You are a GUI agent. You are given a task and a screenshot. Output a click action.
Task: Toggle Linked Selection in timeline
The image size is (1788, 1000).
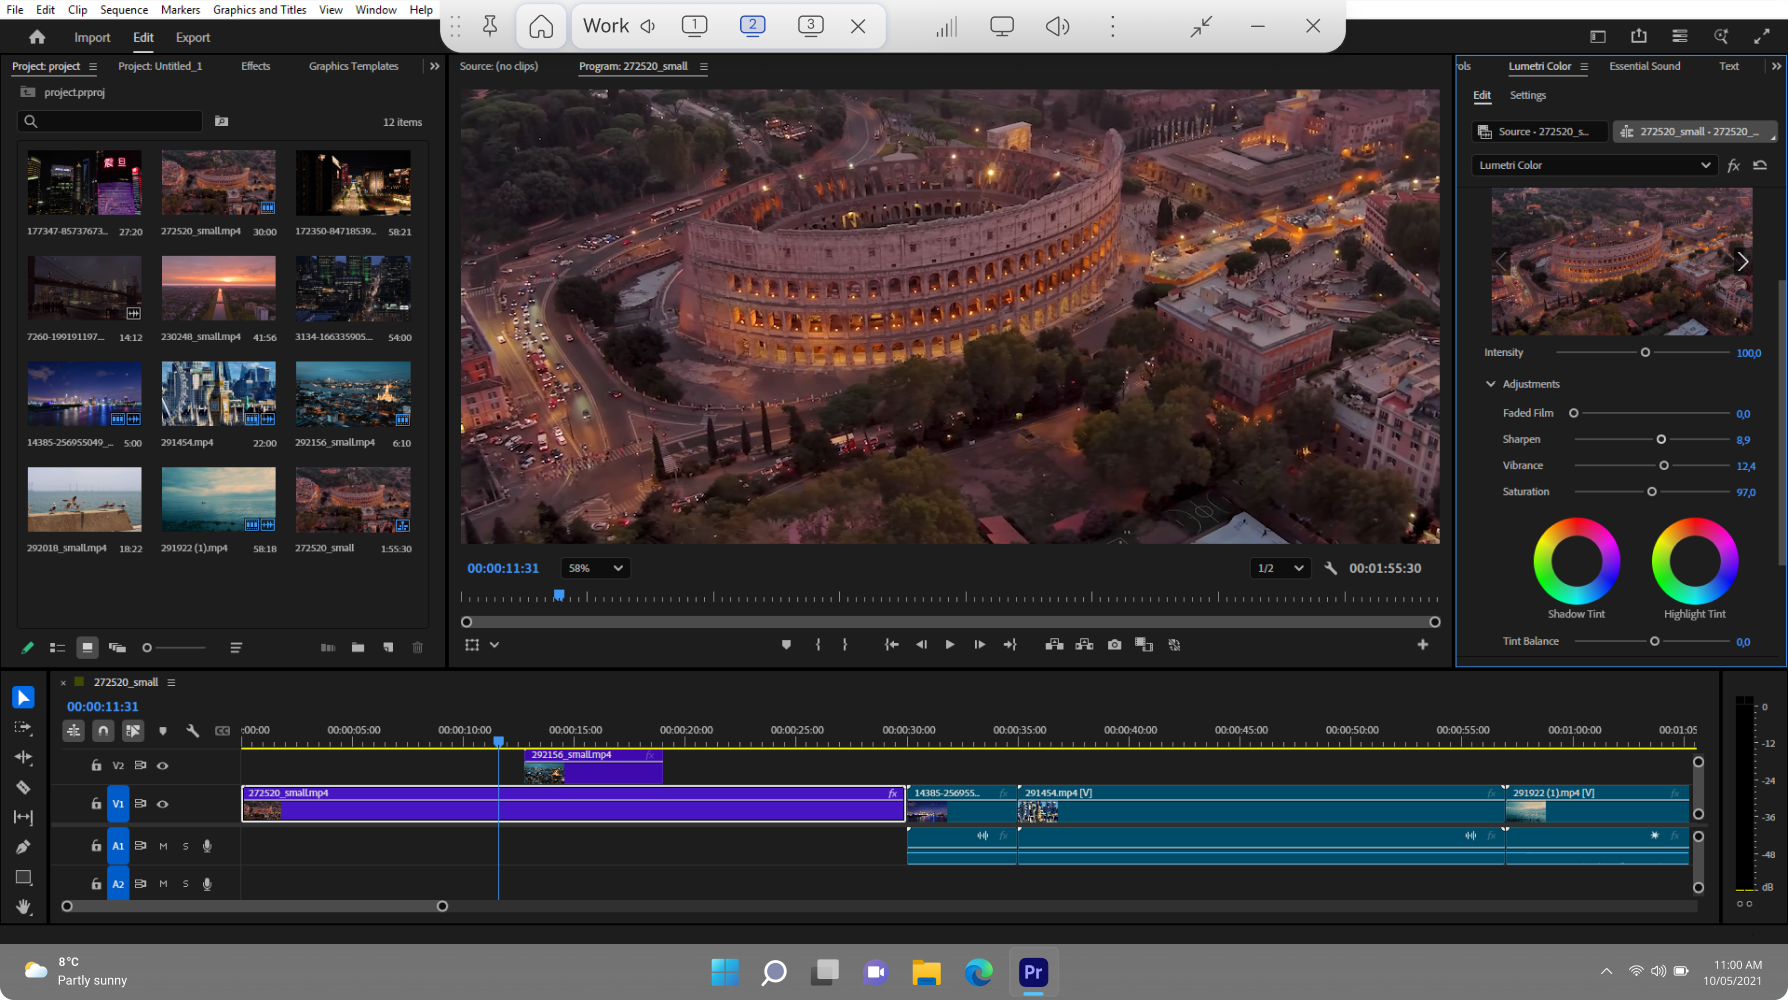[x=133, y=731]
